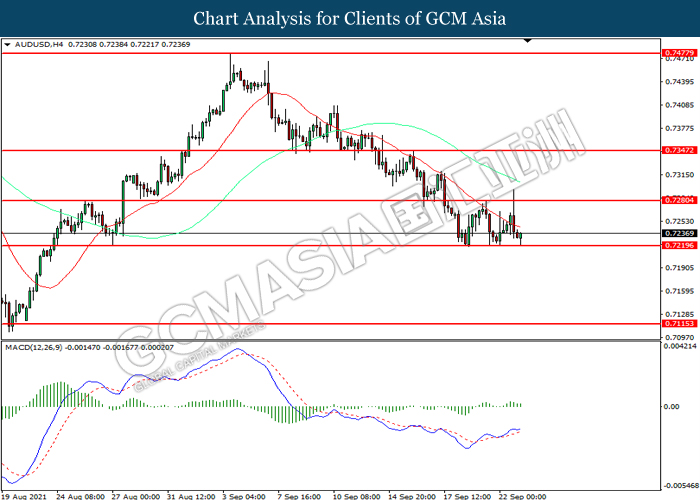Select the 0.71153 support price label
Screen dimensions: 700x500
tap(679, 324)
